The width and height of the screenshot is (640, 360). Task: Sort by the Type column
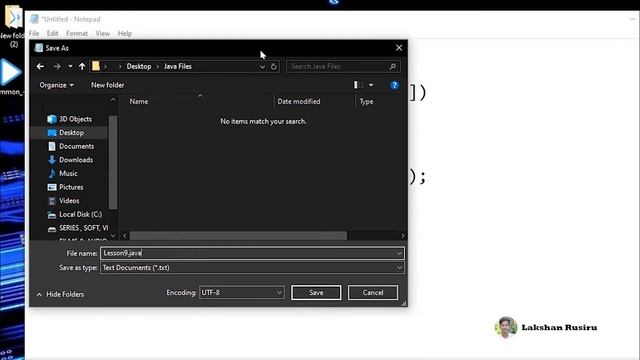(366, 101)
